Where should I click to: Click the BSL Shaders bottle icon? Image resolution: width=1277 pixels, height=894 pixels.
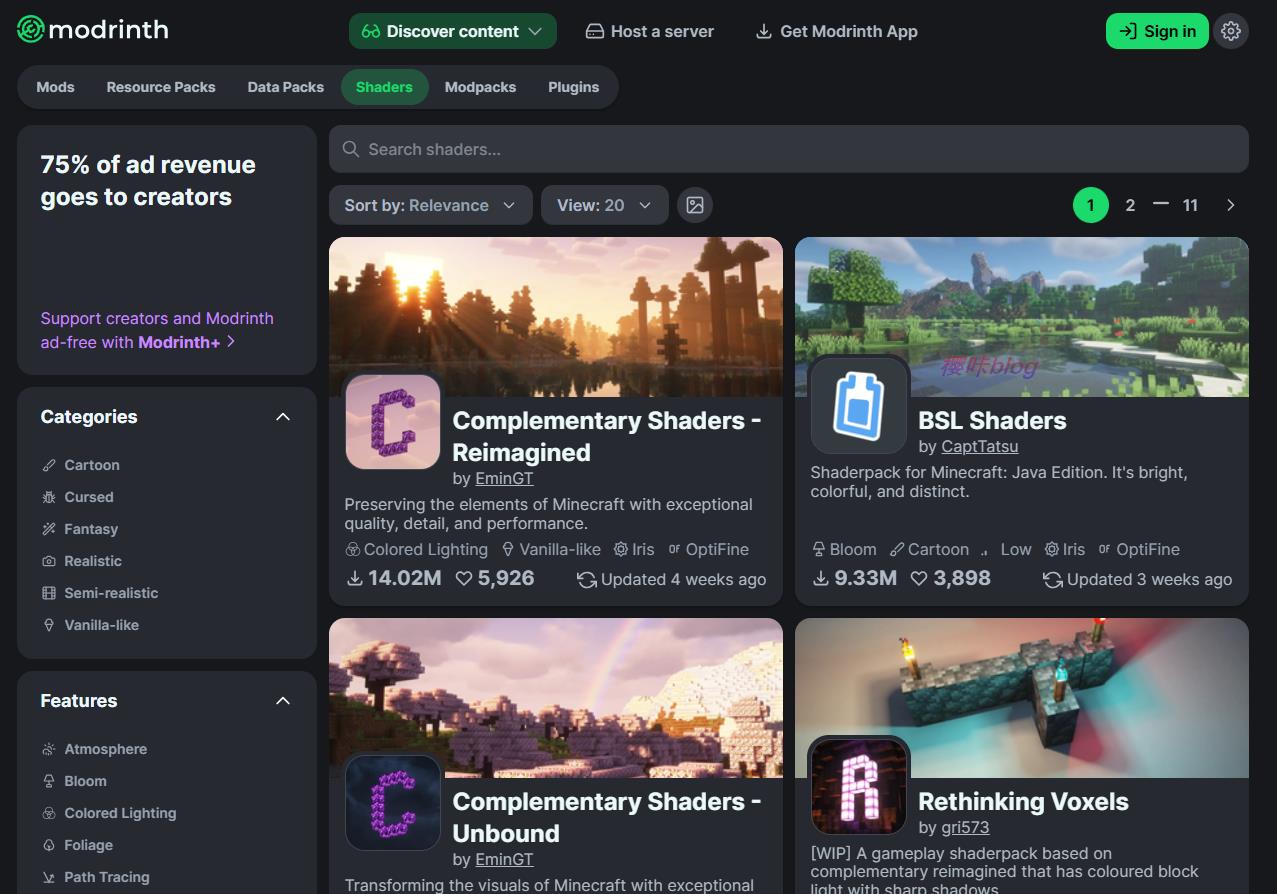(859, 407)
